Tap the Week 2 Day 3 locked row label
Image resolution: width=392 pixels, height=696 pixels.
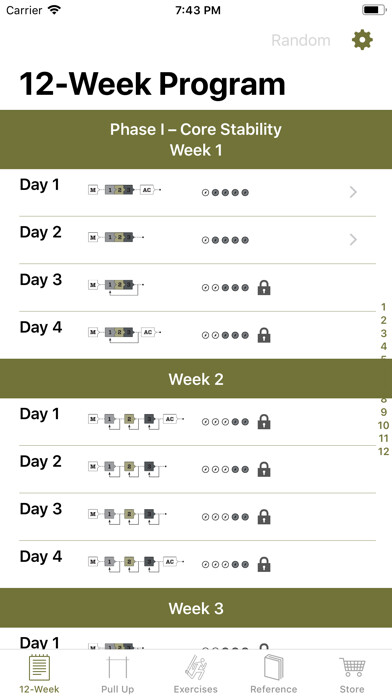pos(41,509)
